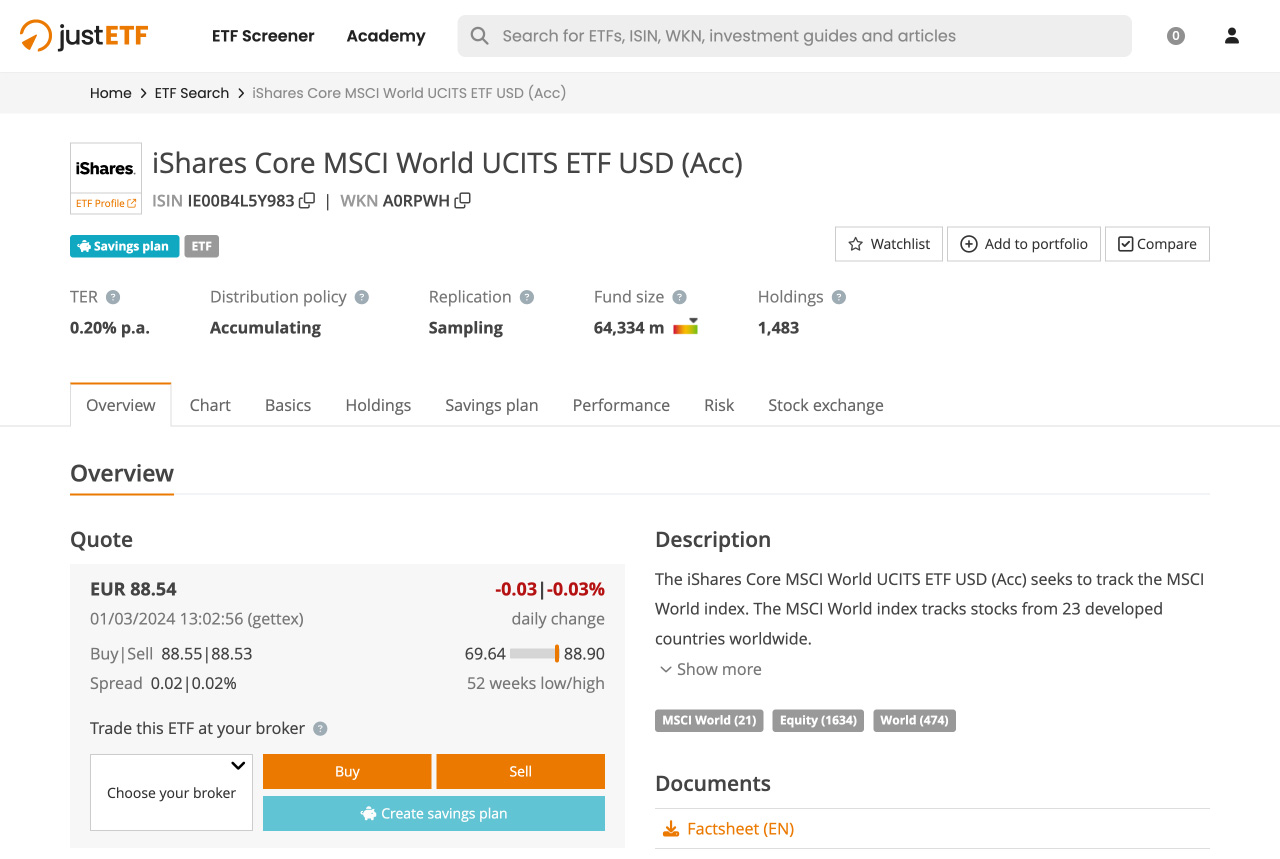Open the Academy menu
The image size is (1280, 859).
tap(386, 36)
